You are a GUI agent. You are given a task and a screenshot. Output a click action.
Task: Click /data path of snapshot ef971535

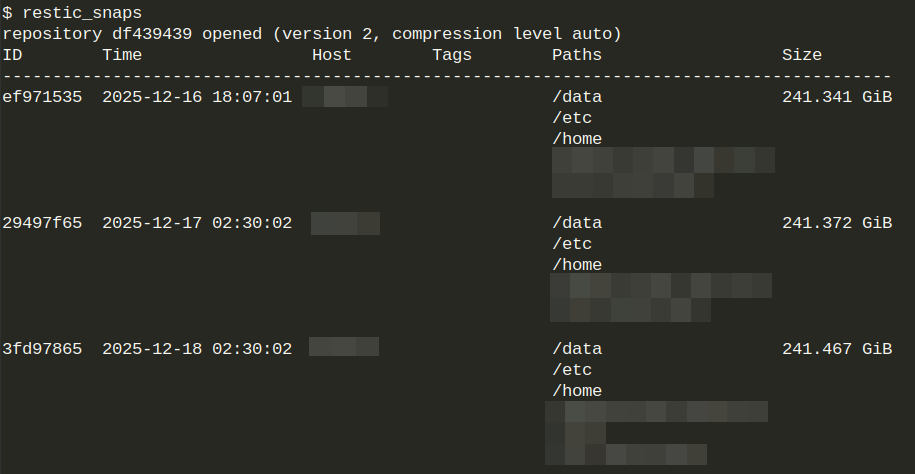[x=577, y=97]
